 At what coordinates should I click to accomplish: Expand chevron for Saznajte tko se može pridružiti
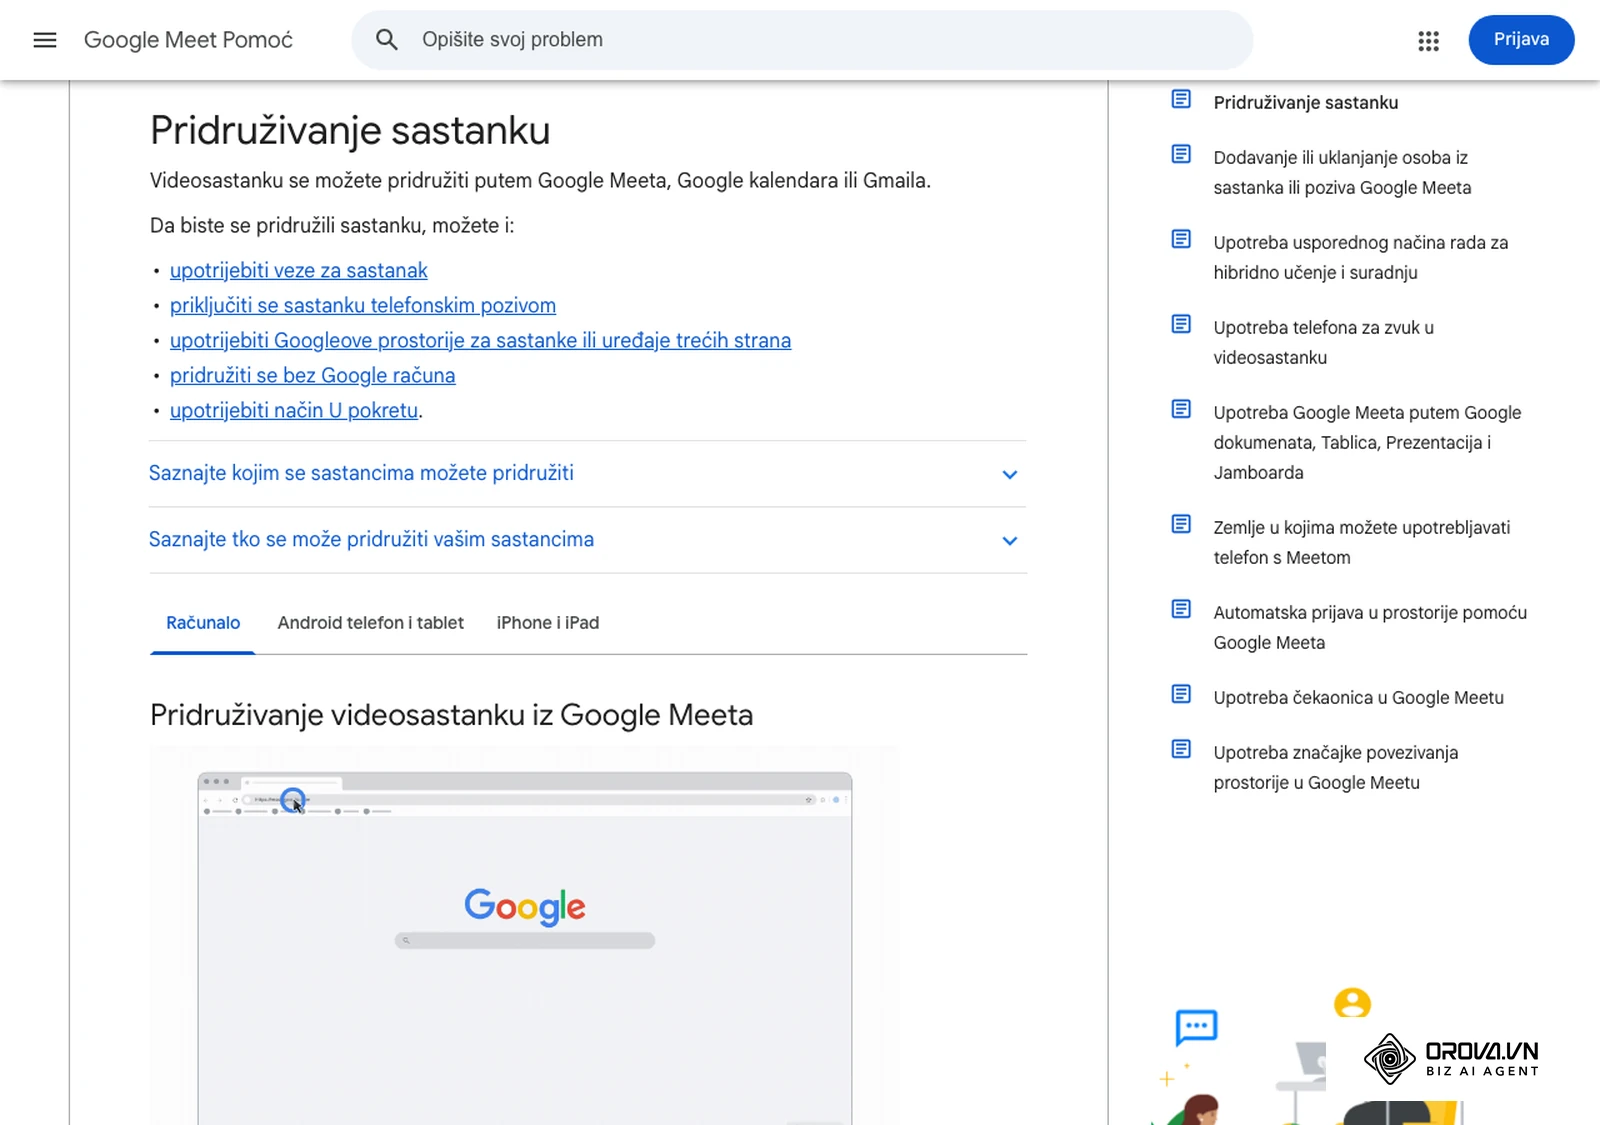pyautogui.click(x=1010, y=541)
